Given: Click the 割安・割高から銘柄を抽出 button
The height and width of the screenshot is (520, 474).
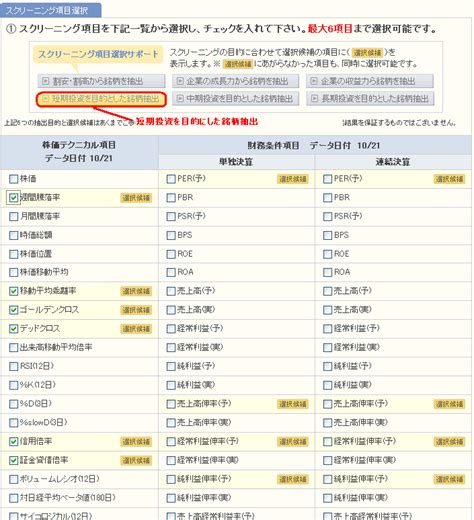Looking at the screenshot, I should pyautogui.click(x=101, y=81).
